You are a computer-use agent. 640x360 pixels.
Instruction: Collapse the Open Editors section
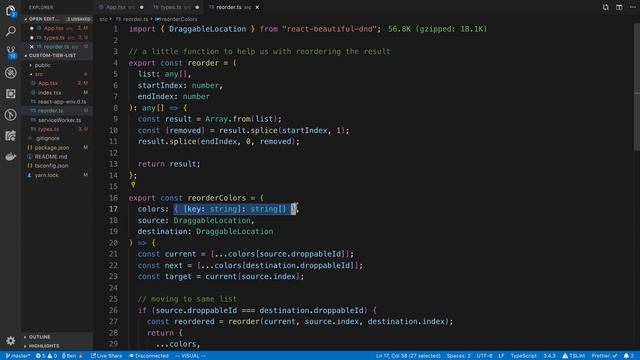coord(44,19)
